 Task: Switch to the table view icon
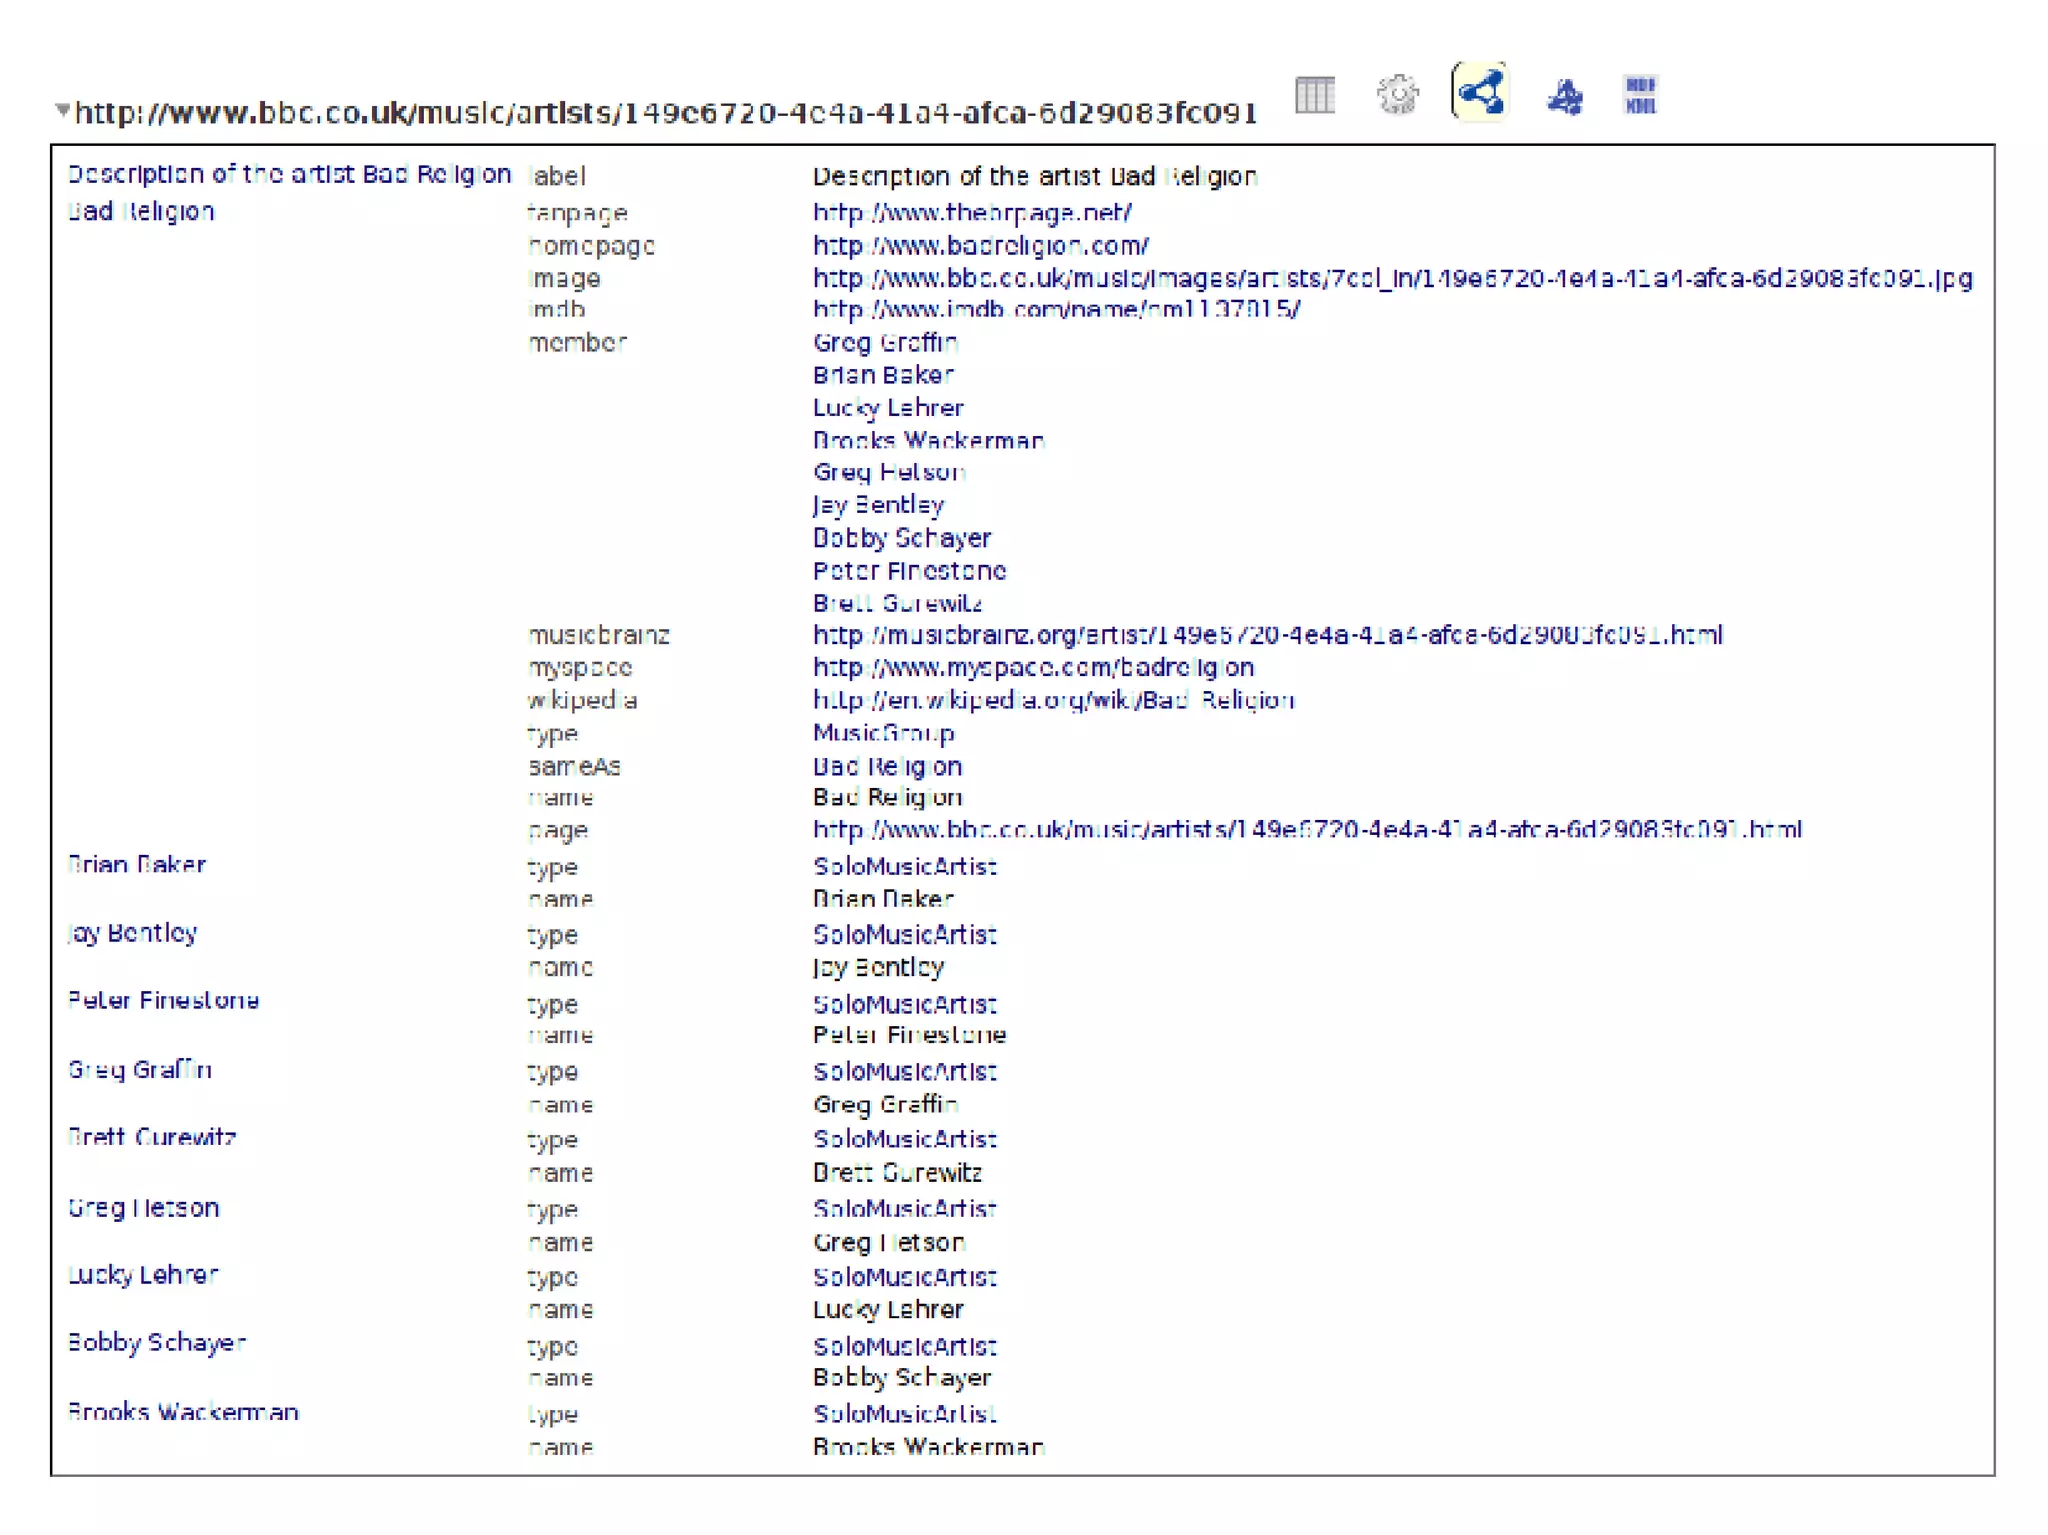tap(1314, 95)
